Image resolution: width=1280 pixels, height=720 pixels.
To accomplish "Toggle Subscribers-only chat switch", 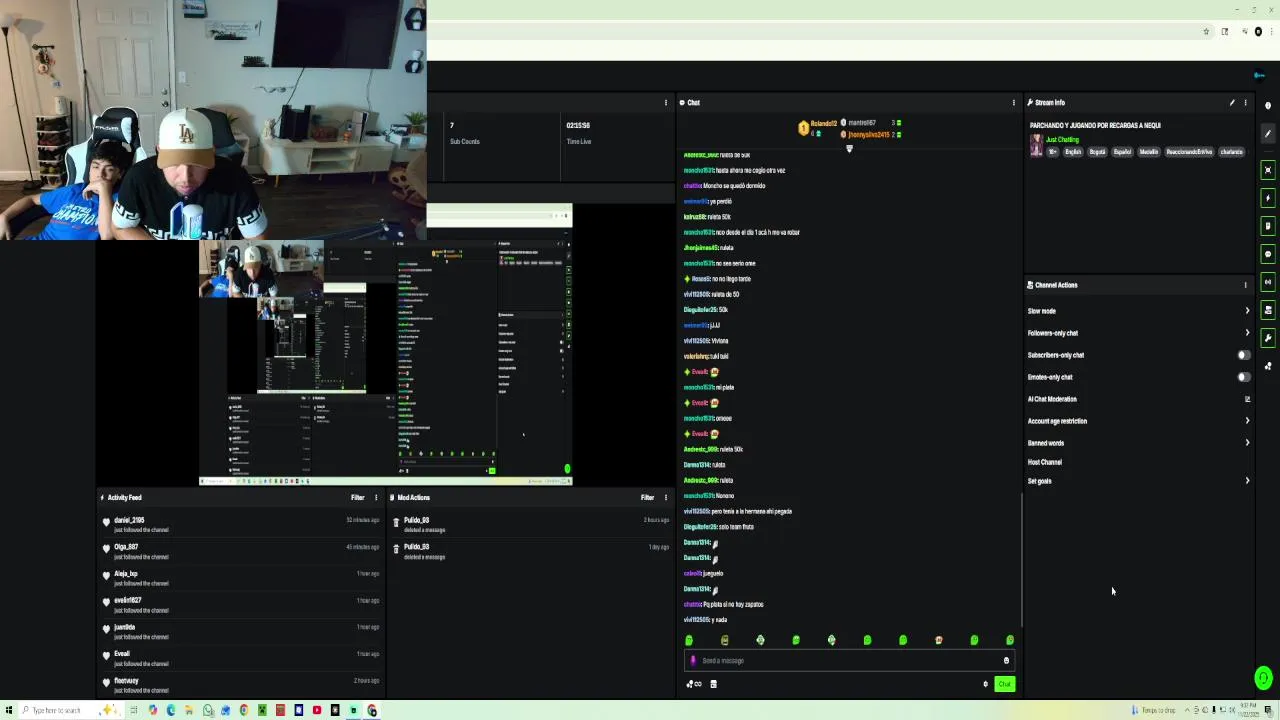I will tap(1243, 355).
